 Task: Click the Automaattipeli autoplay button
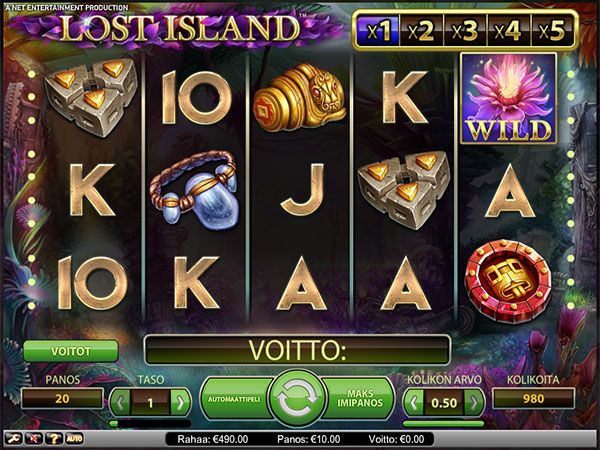pos(235,398)
